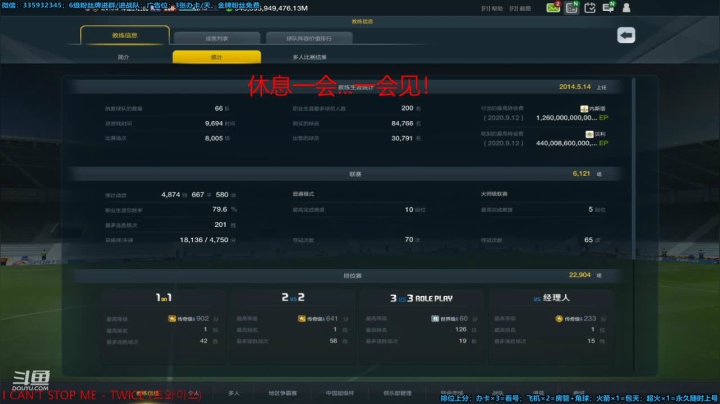Screen dimensions: 720x404
Task: Click the 18,136 / 4,750 goals value
Action: pos(204,240)
